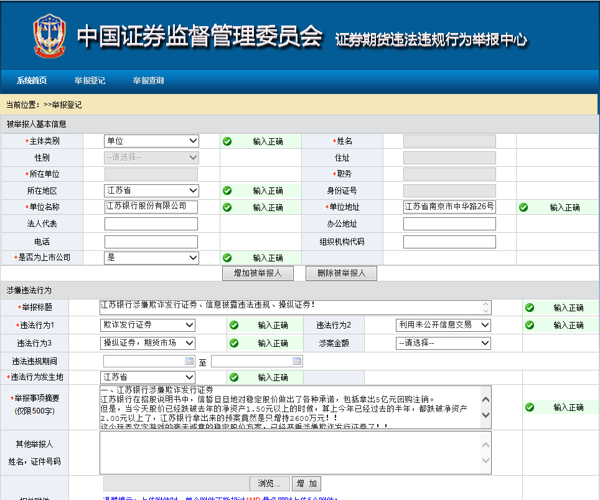Image resolution: width=600 pixels, height=500 pixels.
Task: Open 违法行为1 dropdown 欺诈发行证券
Action: pos(148,325)
